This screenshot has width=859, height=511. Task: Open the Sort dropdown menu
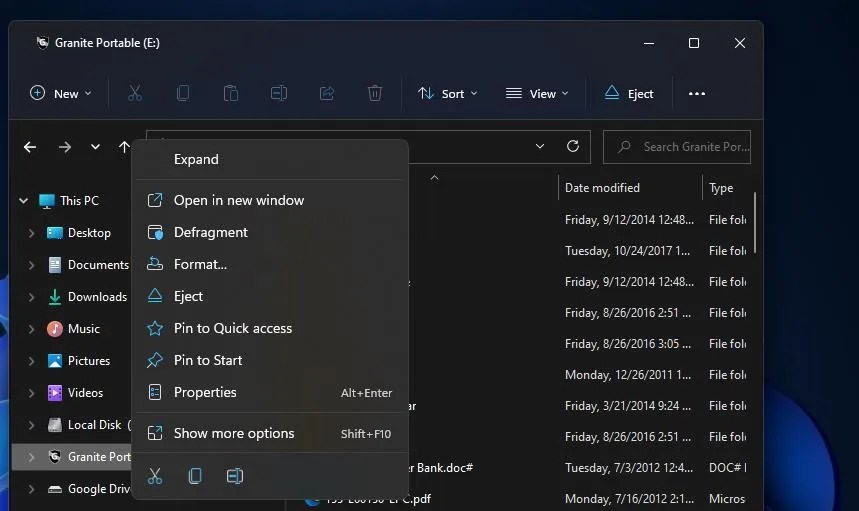coord(448,94)
